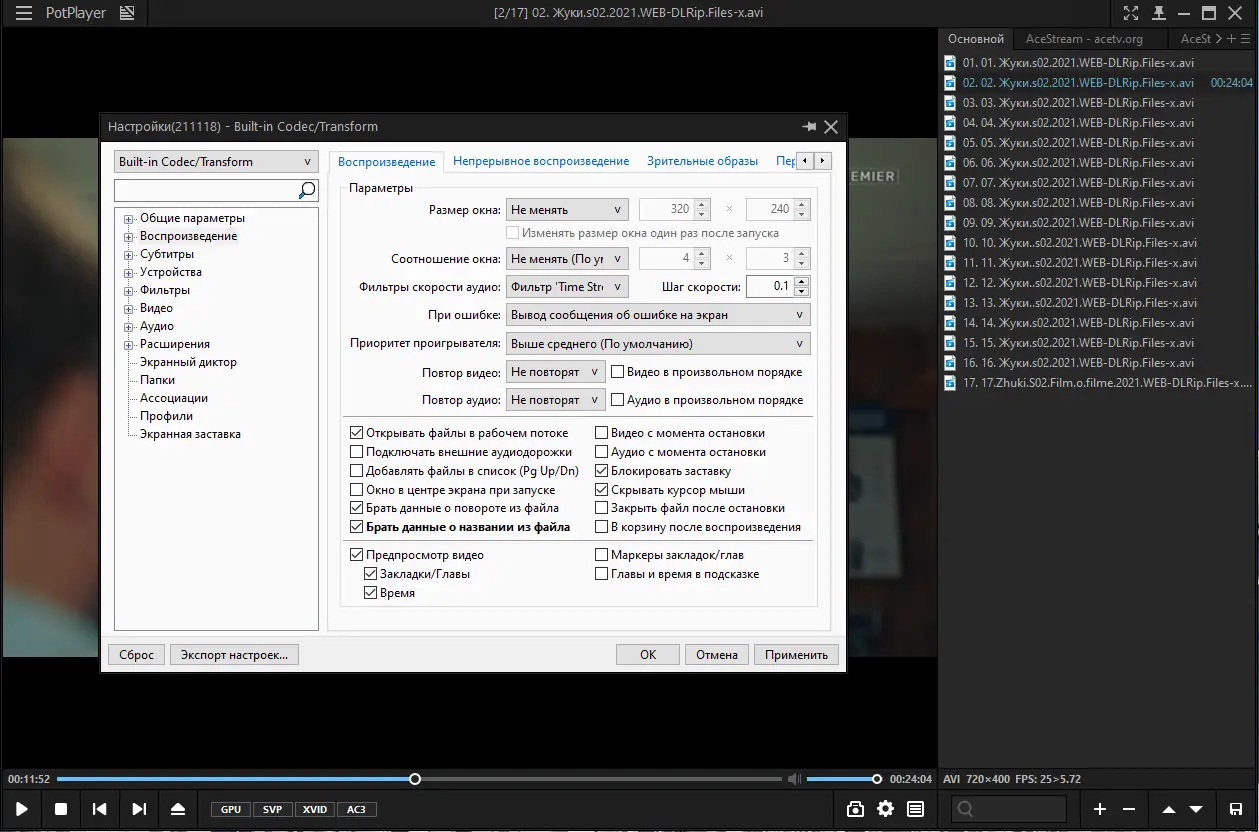Expand the 'Аудио' tree node
Image resolution: width=1259 pixels, height=832 pixels.
129,327
